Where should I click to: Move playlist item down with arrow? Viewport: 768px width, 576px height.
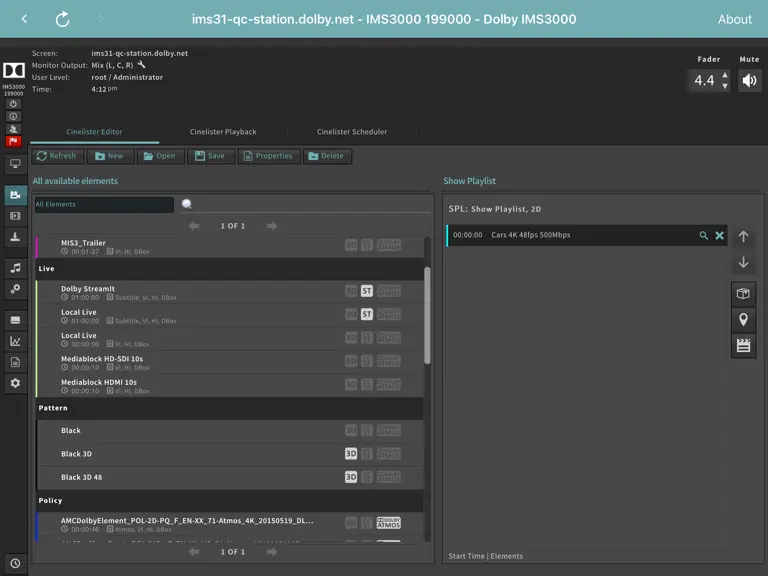[x=743, y=263]
